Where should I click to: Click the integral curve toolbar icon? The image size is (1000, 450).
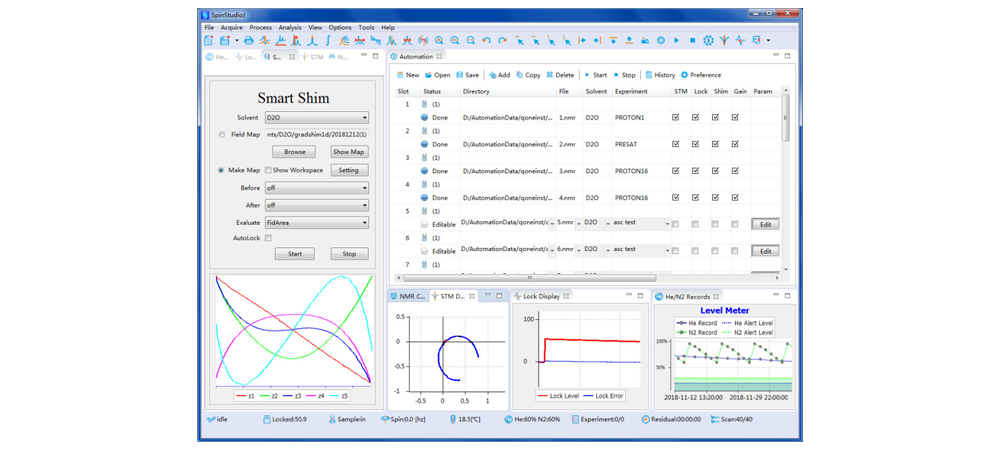328,40
